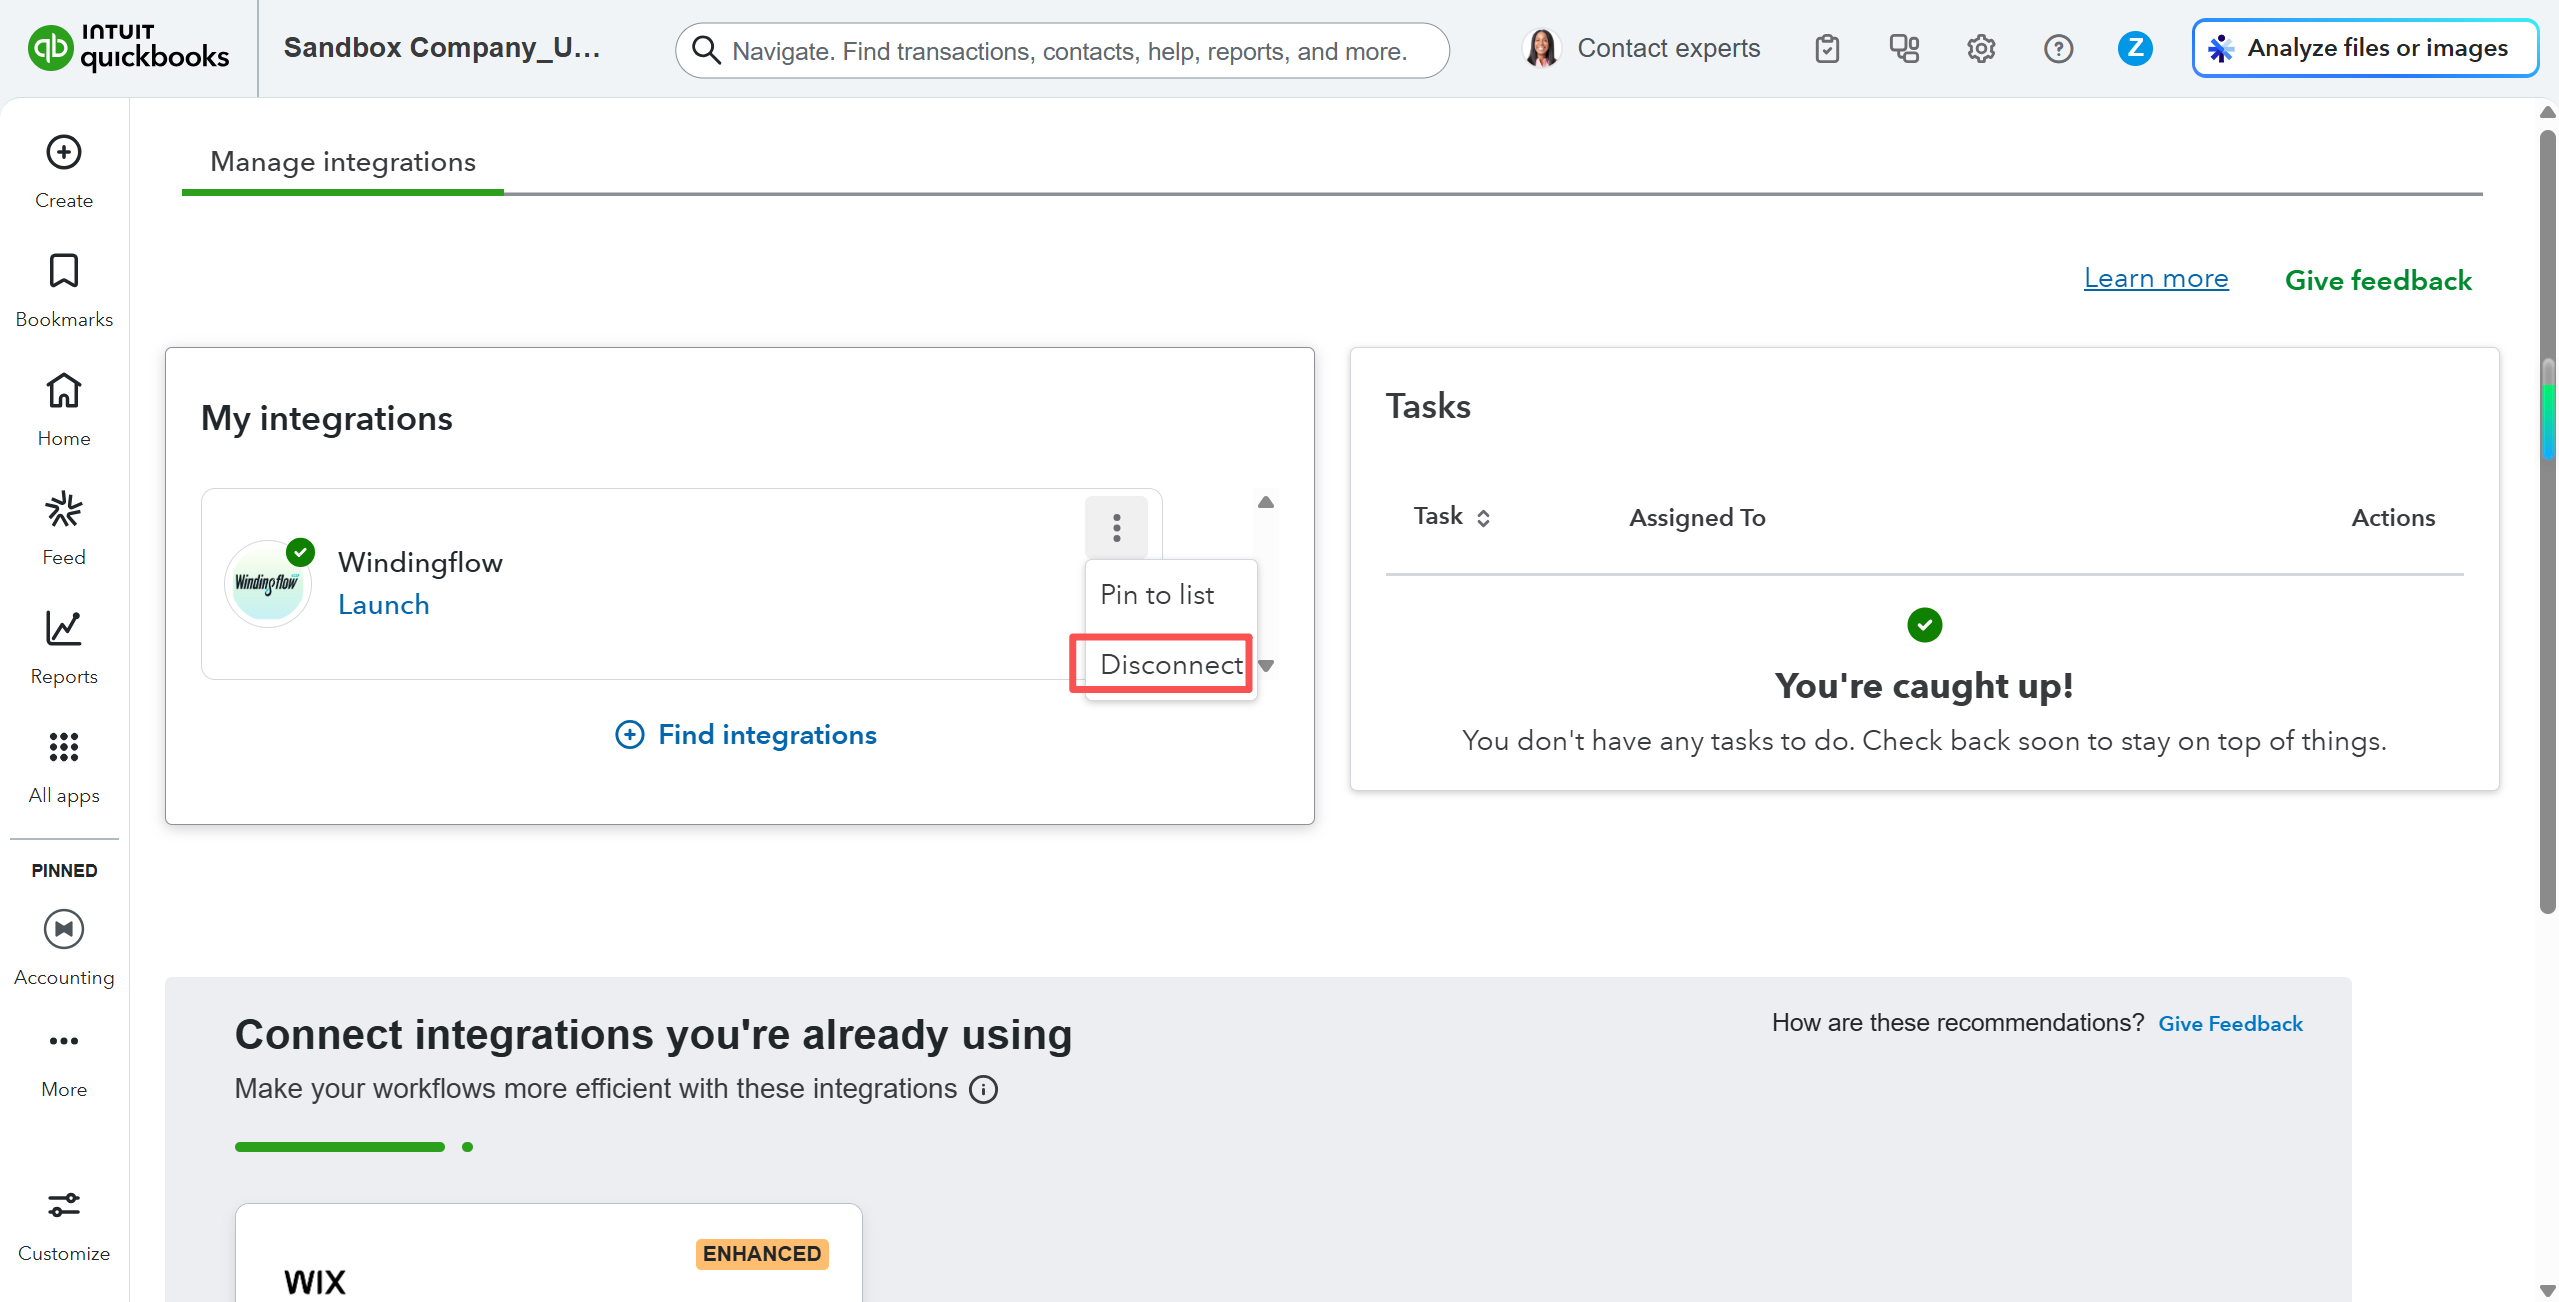Click the Create plus icon in sidebar
The width and height of the screenshot is (2559, 1302).
click(64, 153)
